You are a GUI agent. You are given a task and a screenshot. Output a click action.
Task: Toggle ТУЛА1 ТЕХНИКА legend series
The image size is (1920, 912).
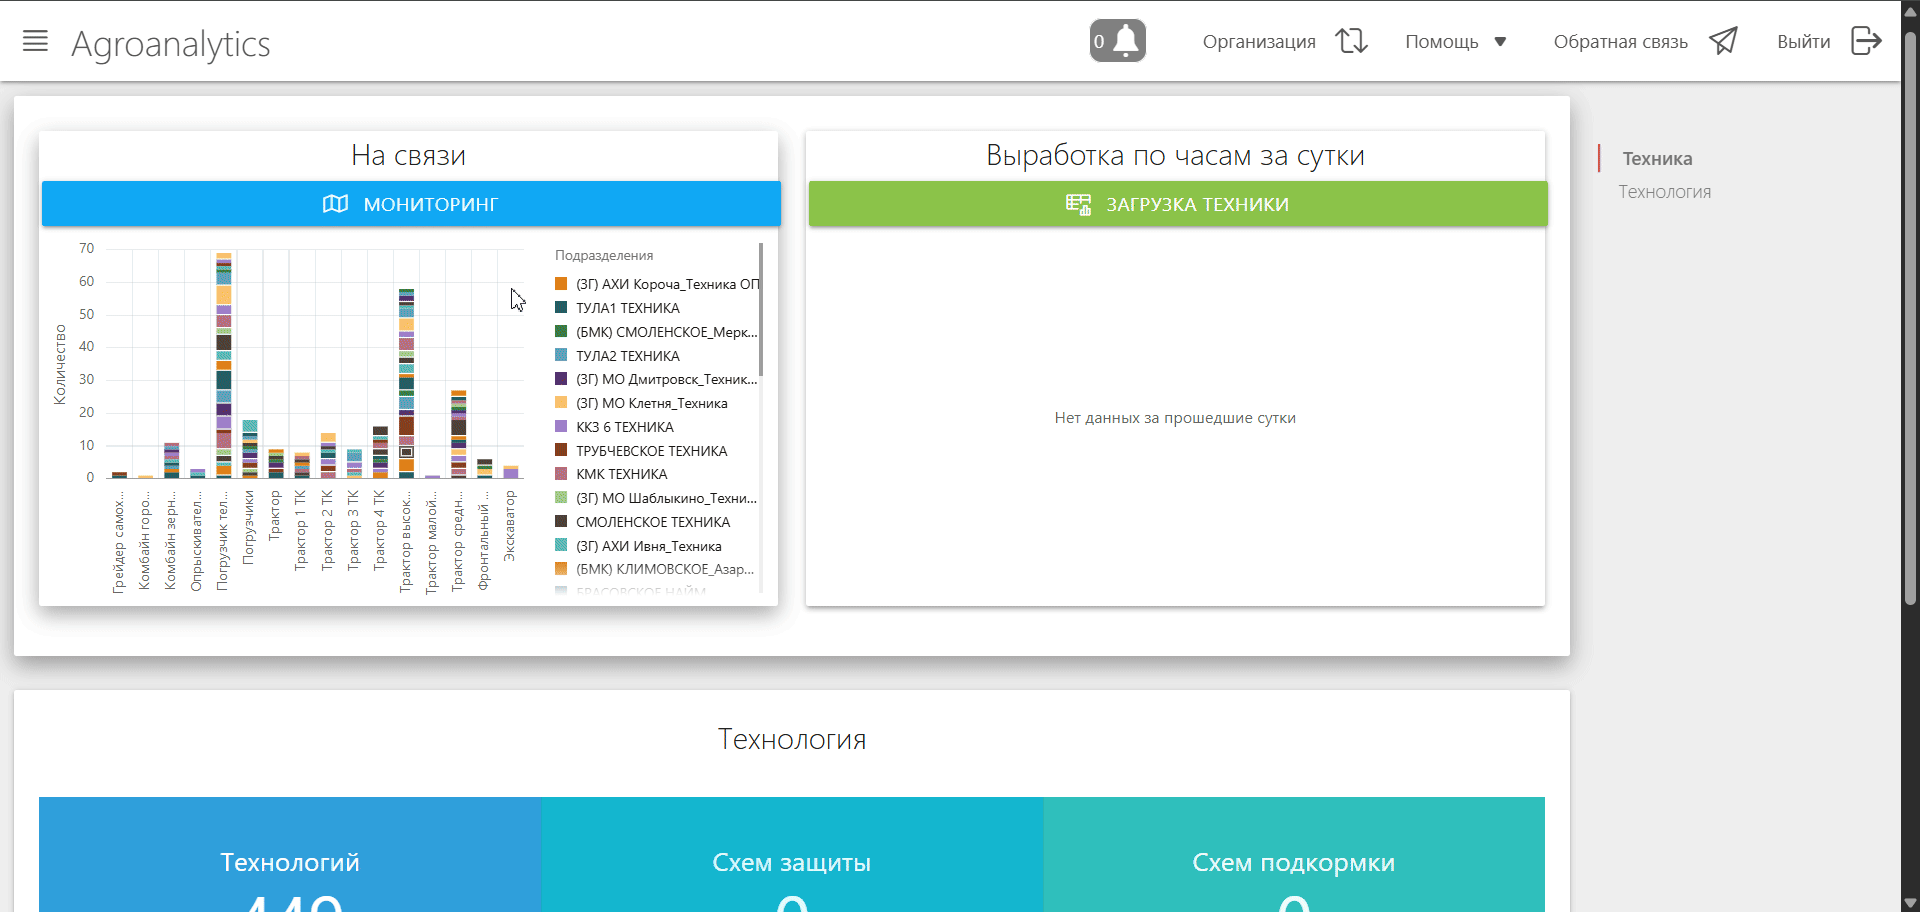tap(627, 308)
